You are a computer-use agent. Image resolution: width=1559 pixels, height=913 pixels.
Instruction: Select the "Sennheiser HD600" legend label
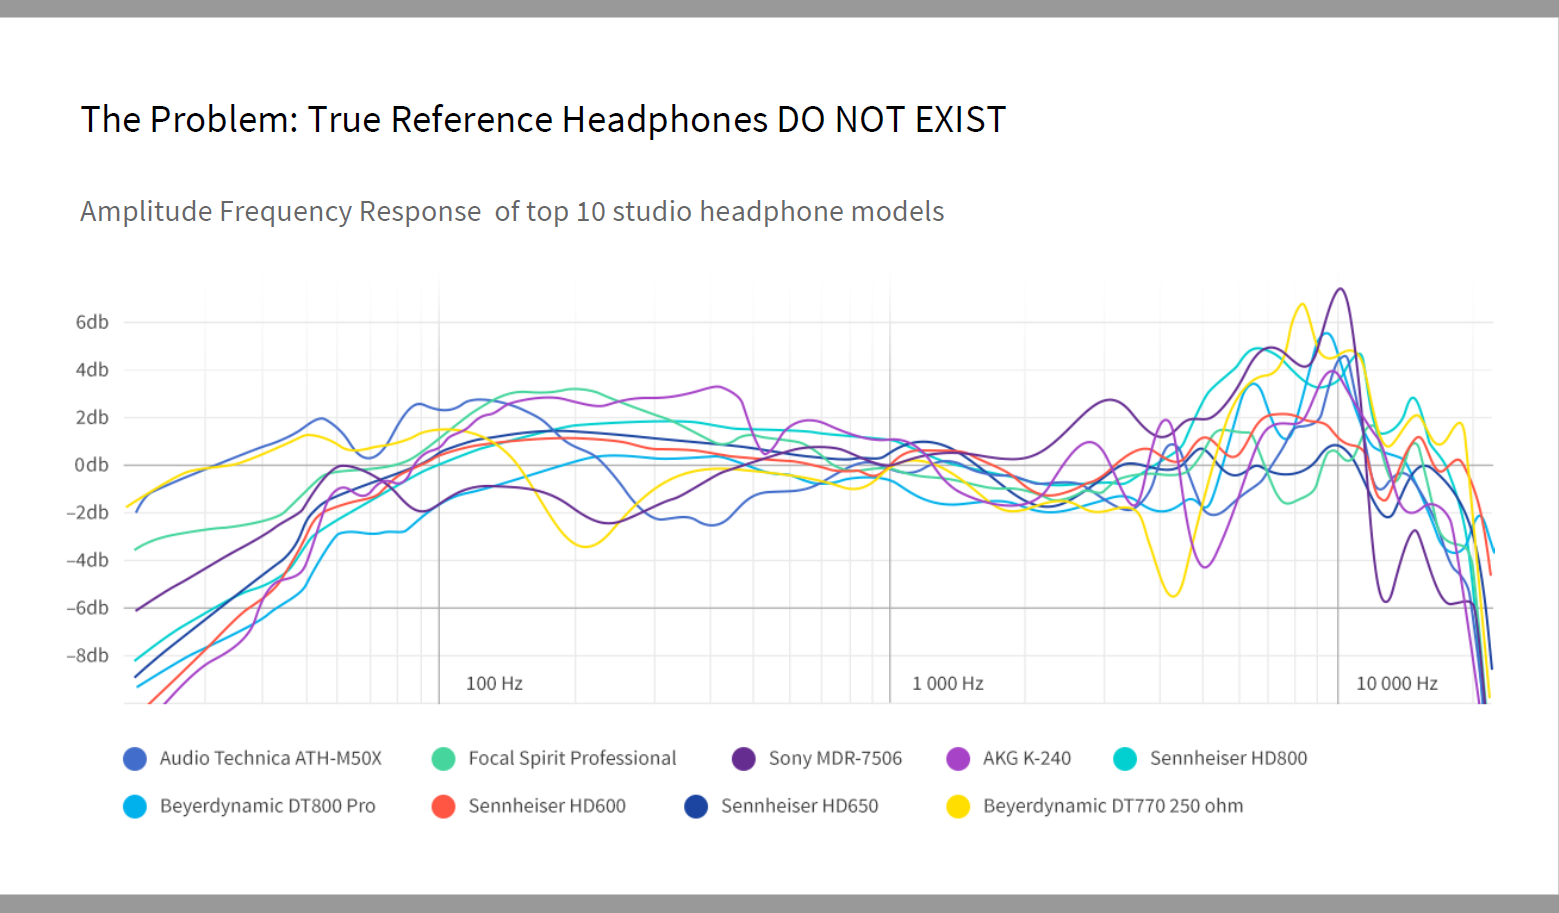pos(547,806)
